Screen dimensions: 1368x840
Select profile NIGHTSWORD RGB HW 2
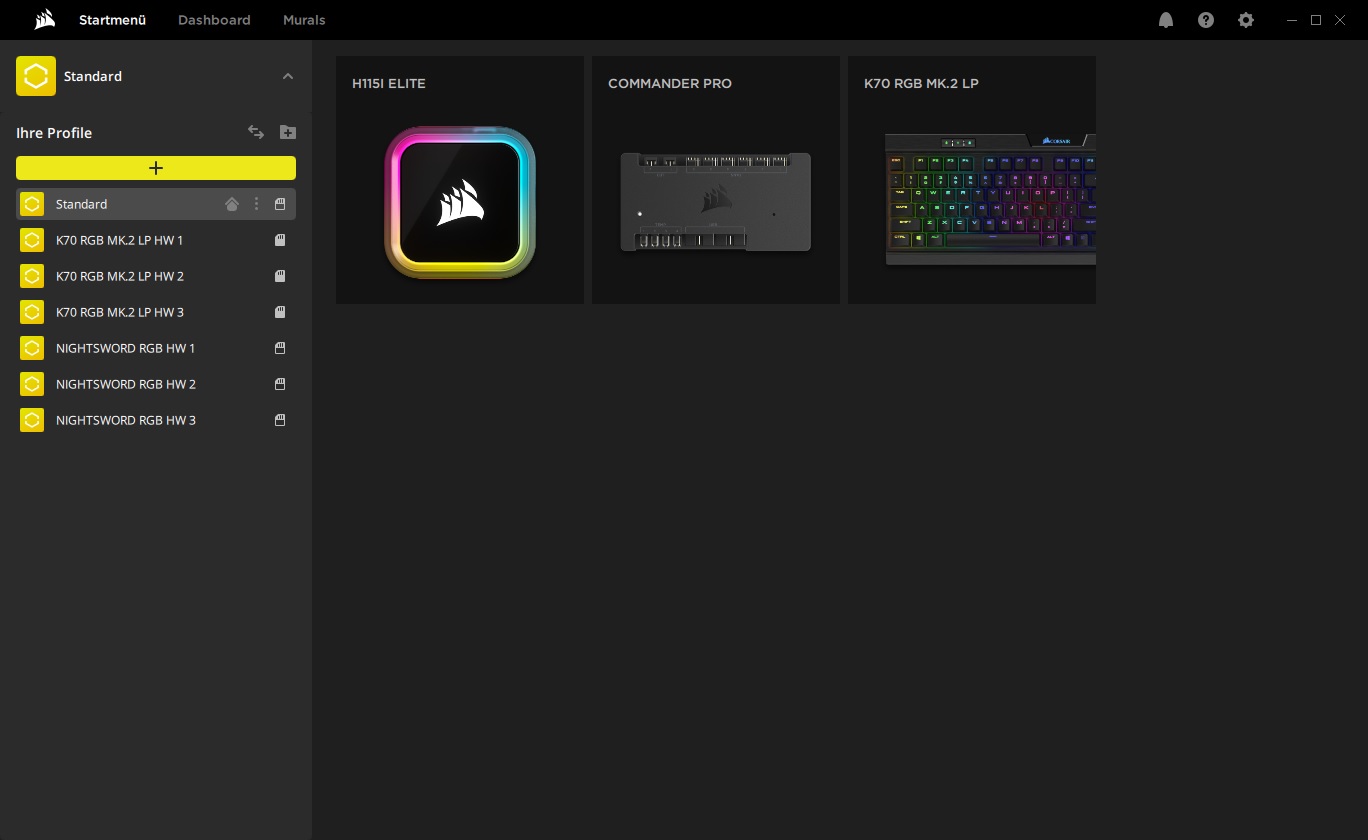coord(156,384)
